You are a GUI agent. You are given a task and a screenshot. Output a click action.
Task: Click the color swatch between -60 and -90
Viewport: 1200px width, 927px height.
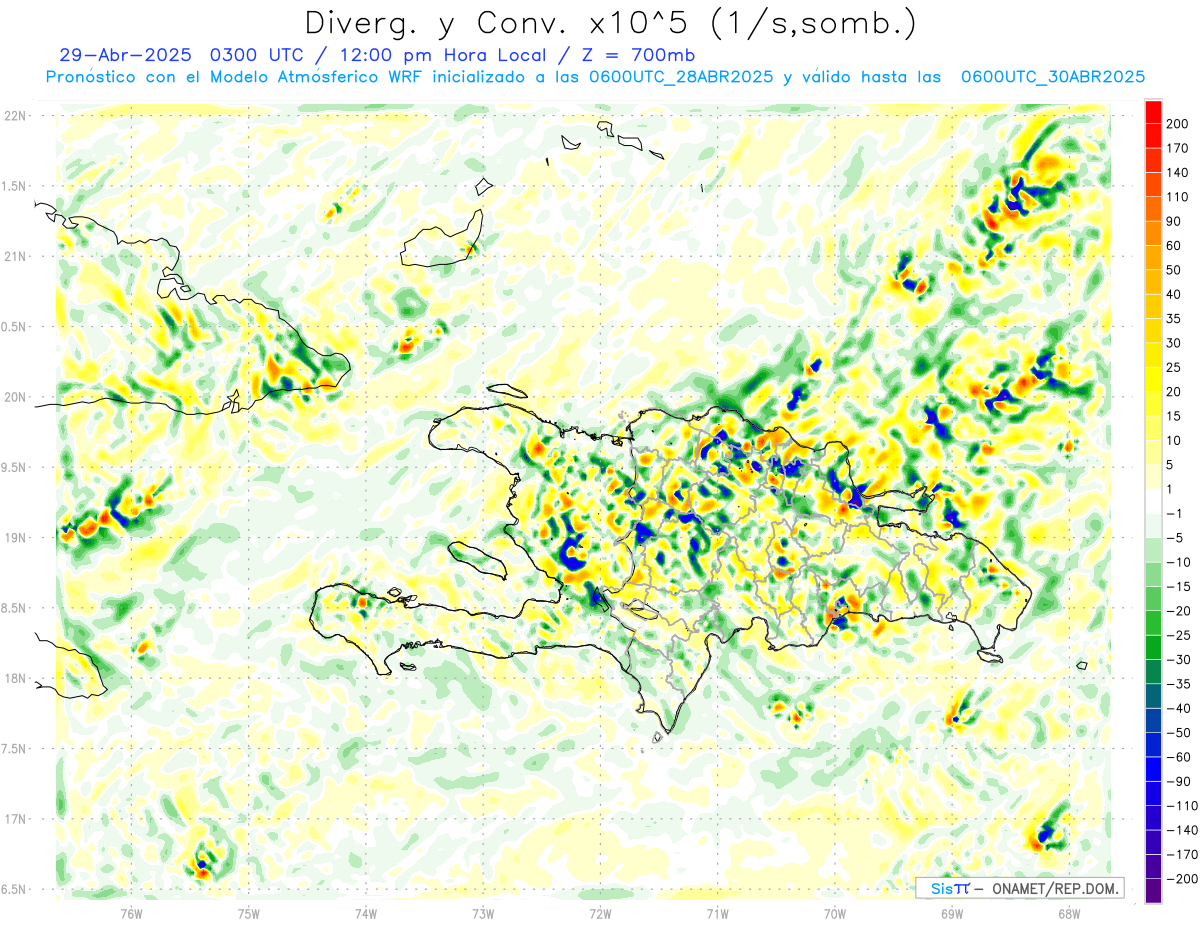(1153, 769)
